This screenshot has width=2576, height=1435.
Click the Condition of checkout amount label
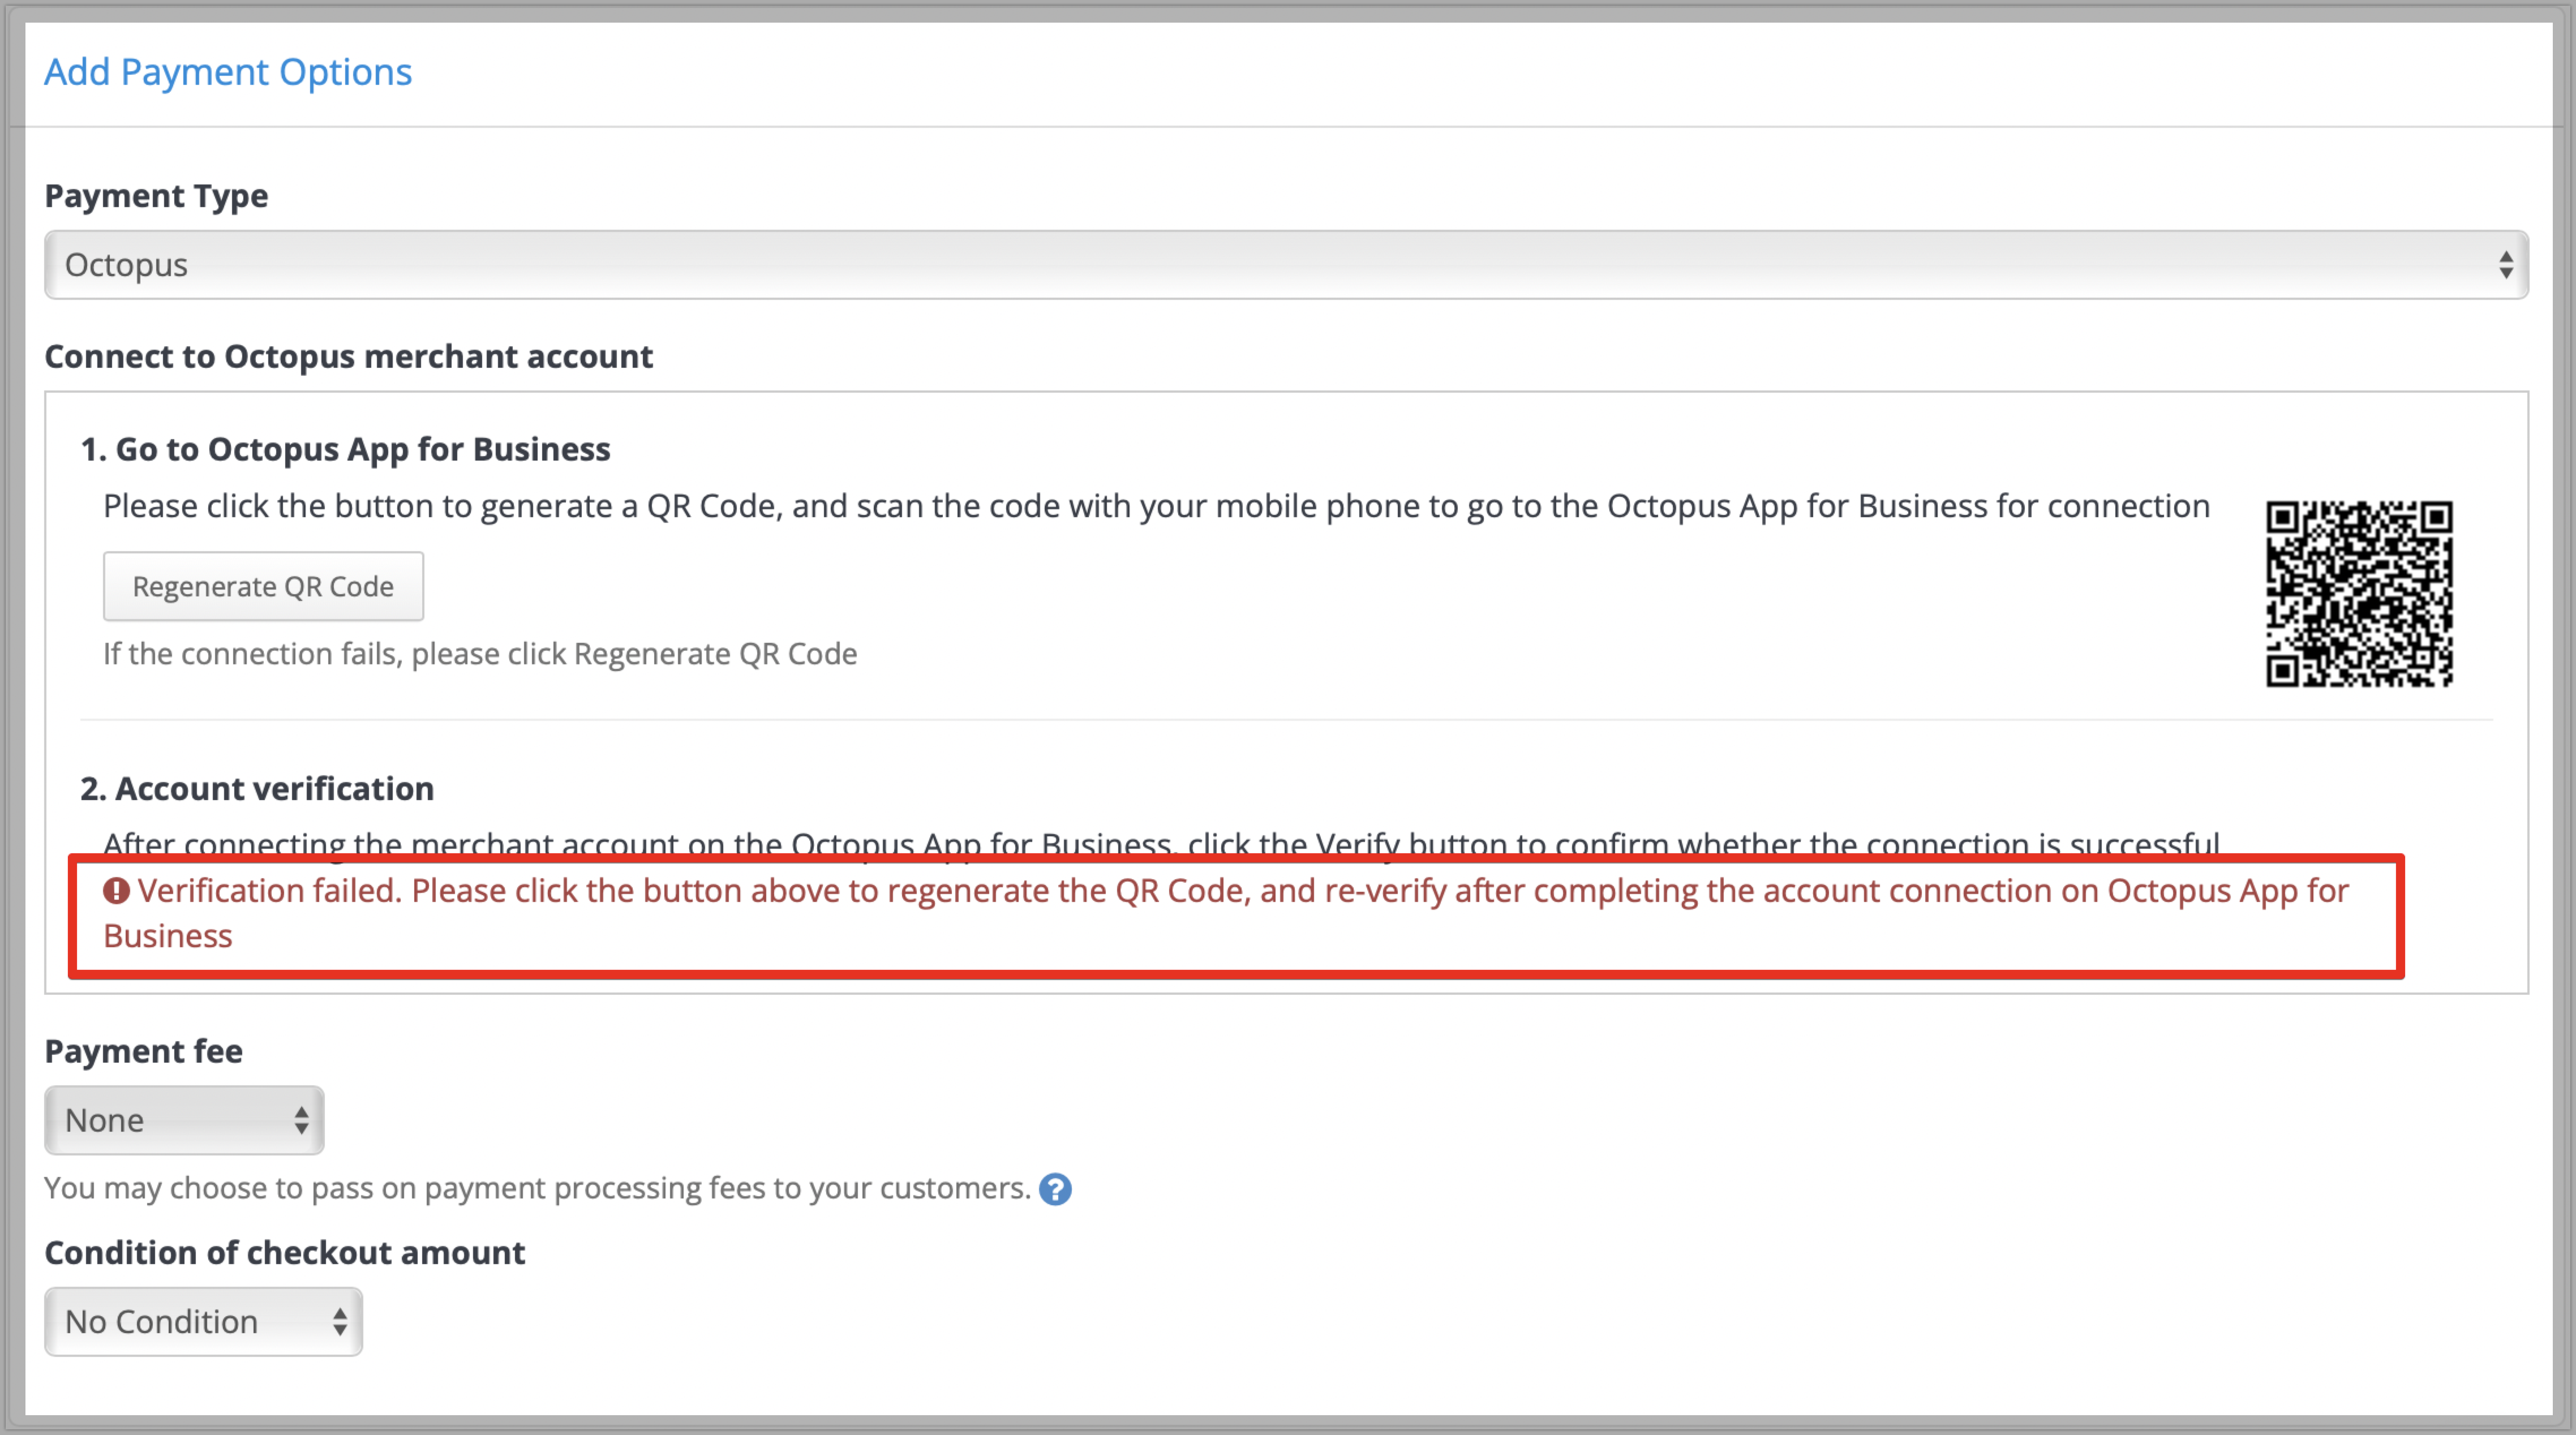285,1253
